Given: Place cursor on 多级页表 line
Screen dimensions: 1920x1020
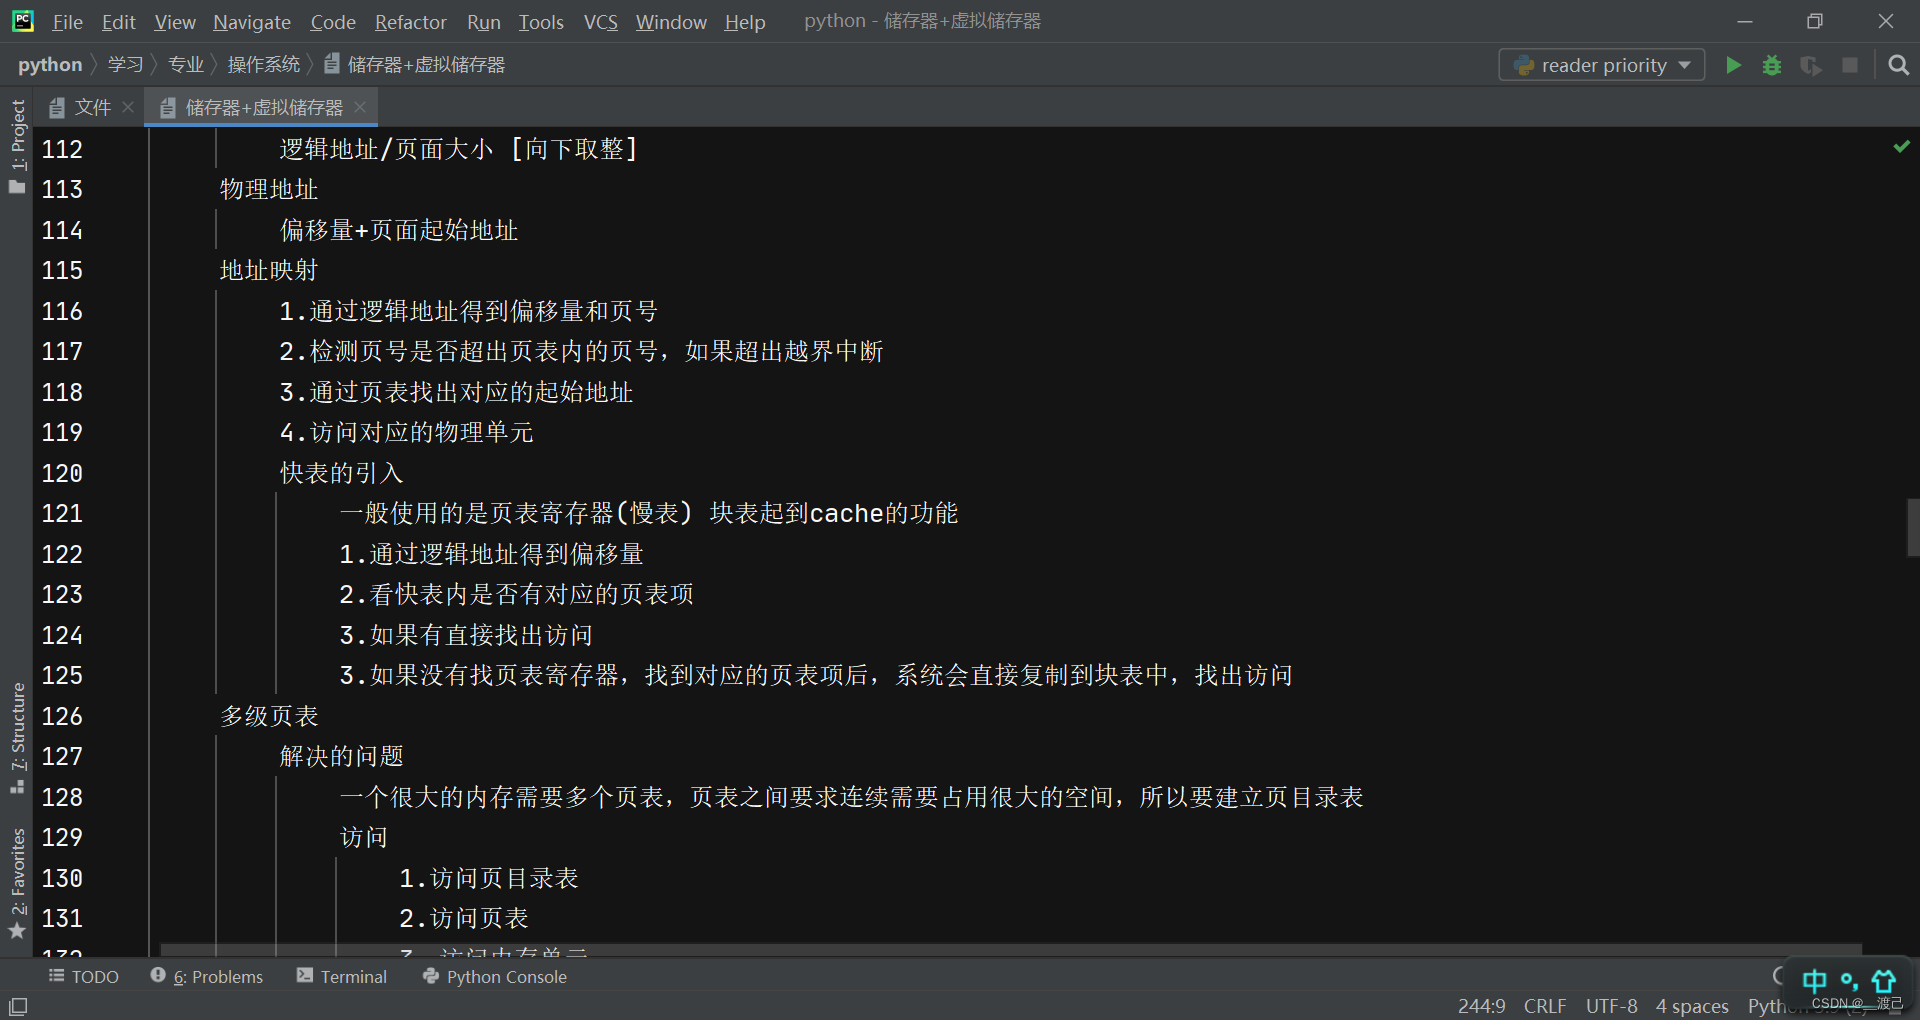Looking at the screenshot, I should coord(269,716).
